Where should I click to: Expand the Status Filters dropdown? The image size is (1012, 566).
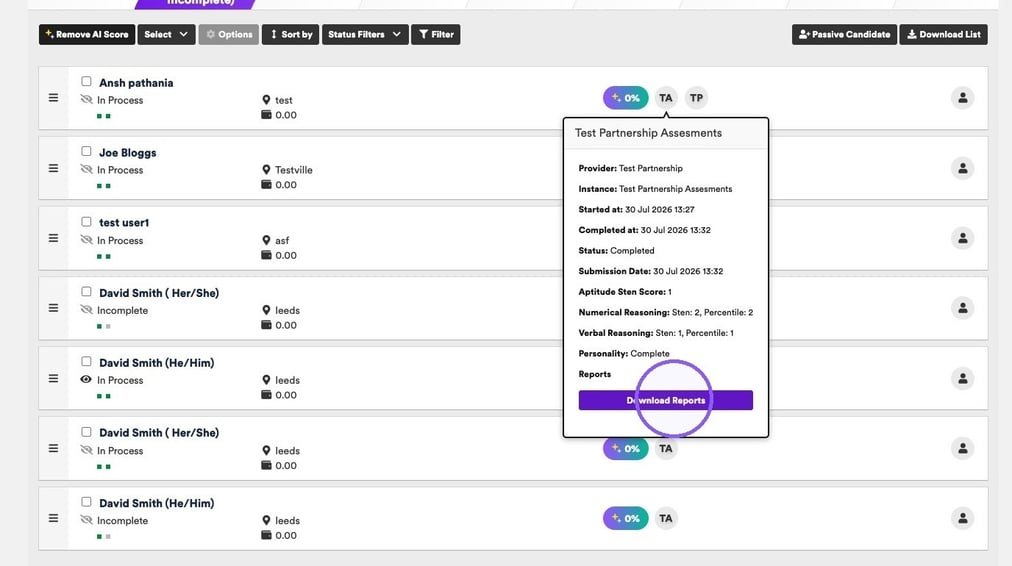click(365, 34)
